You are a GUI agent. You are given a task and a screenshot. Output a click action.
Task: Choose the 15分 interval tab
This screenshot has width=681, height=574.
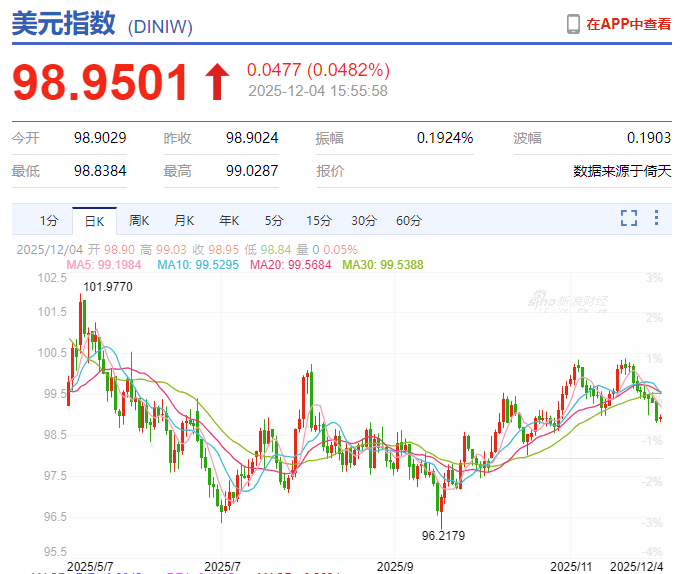318,220
